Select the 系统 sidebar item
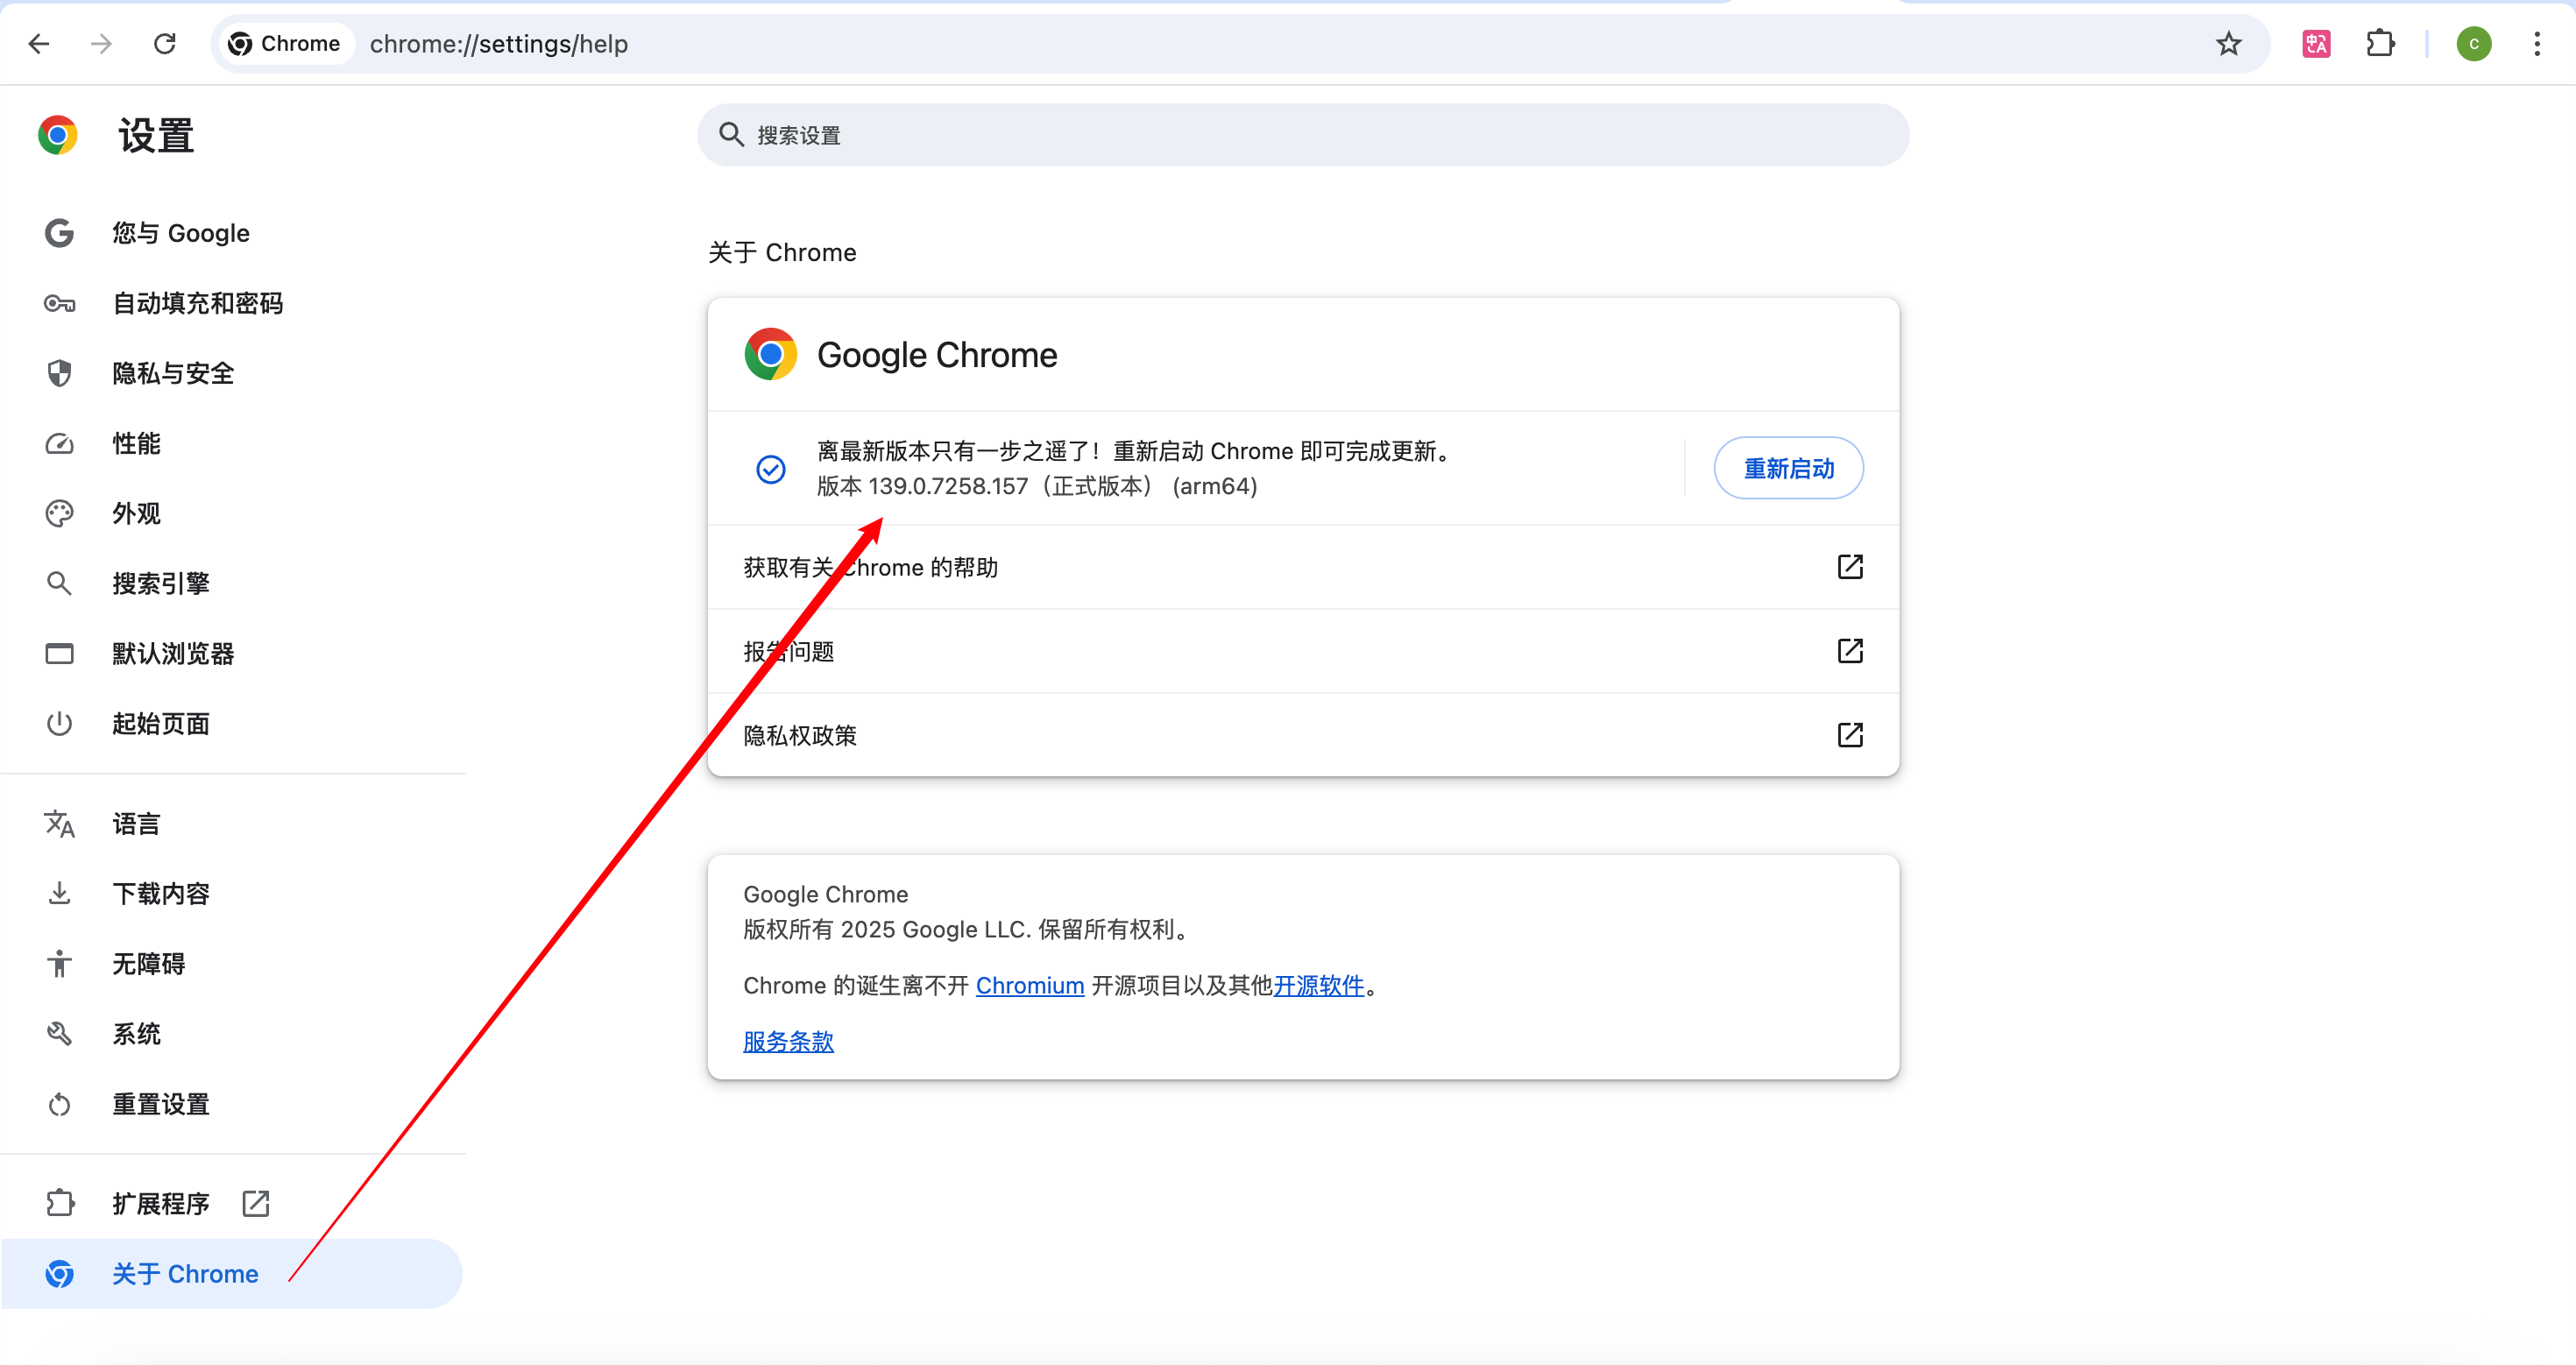 pos(232,1034)
